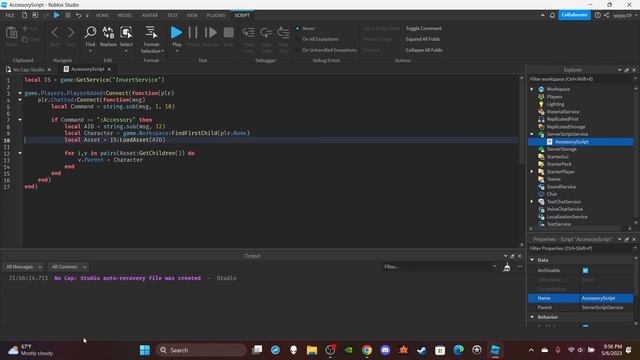Click Format Selection icon
Screen dimensions: 640x360
point(151,32)
